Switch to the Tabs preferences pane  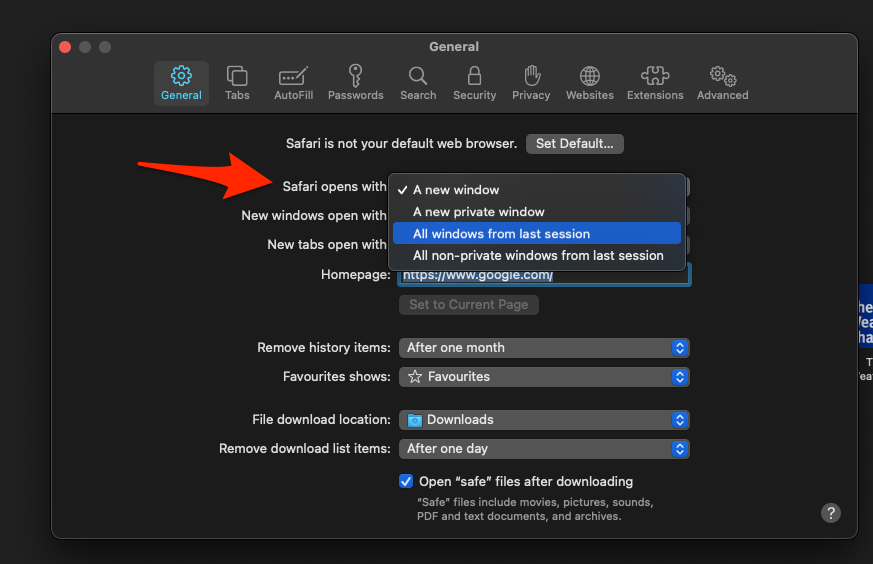coord(237,83)
